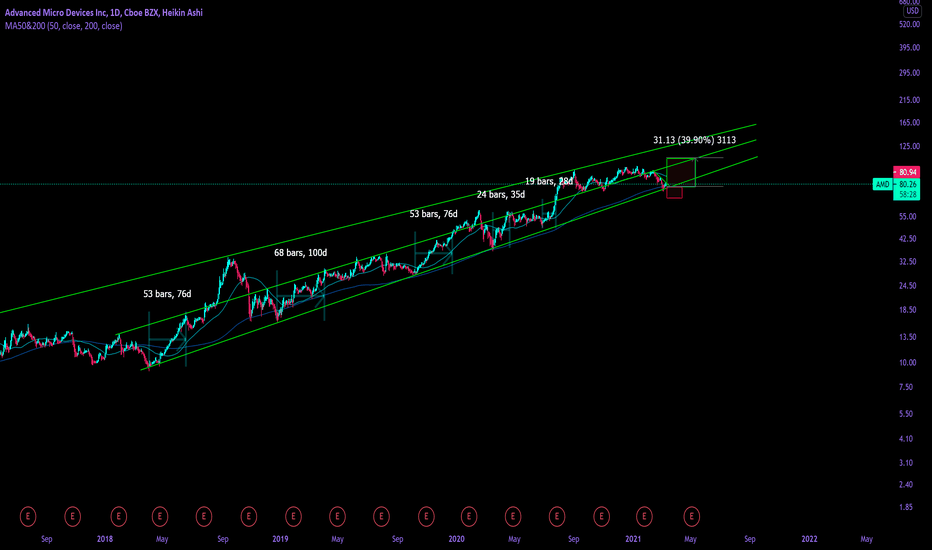The width and height of the screenshot is (932, 550).
Task: Click the green long position target box
Action: pyautogui.click(x=681, y=172)
